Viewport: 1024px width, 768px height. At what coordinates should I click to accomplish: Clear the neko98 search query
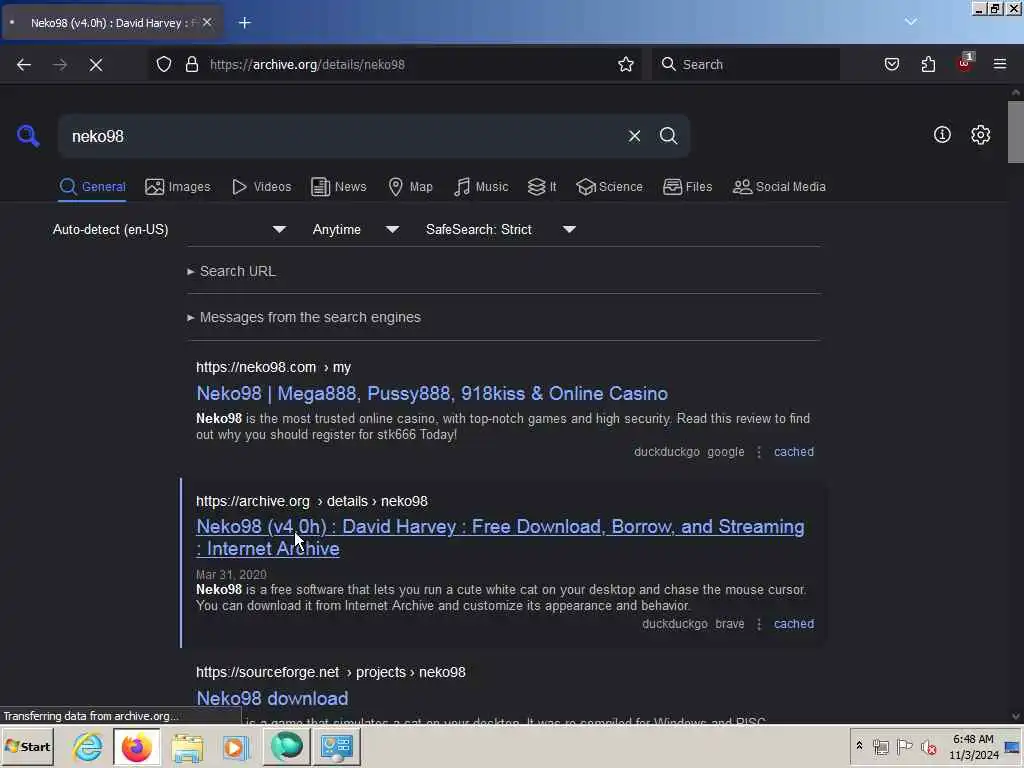(x=634, y=136)
